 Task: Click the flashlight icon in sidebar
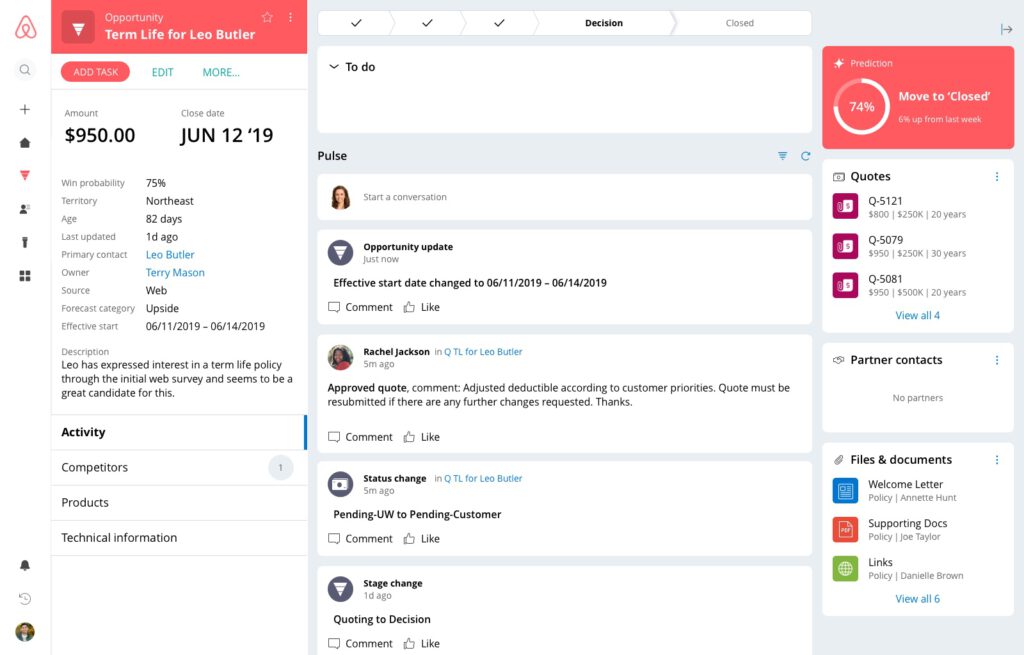pos(25,242)
